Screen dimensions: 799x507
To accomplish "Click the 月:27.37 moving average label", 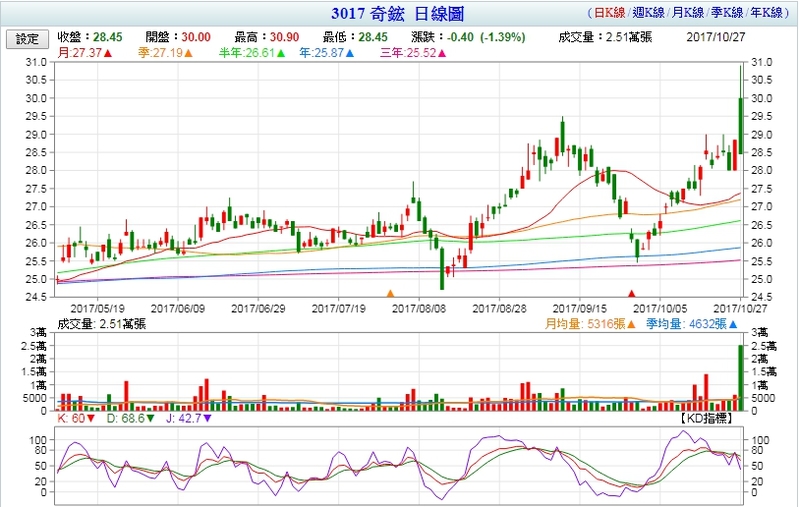I will coord(79,53).
